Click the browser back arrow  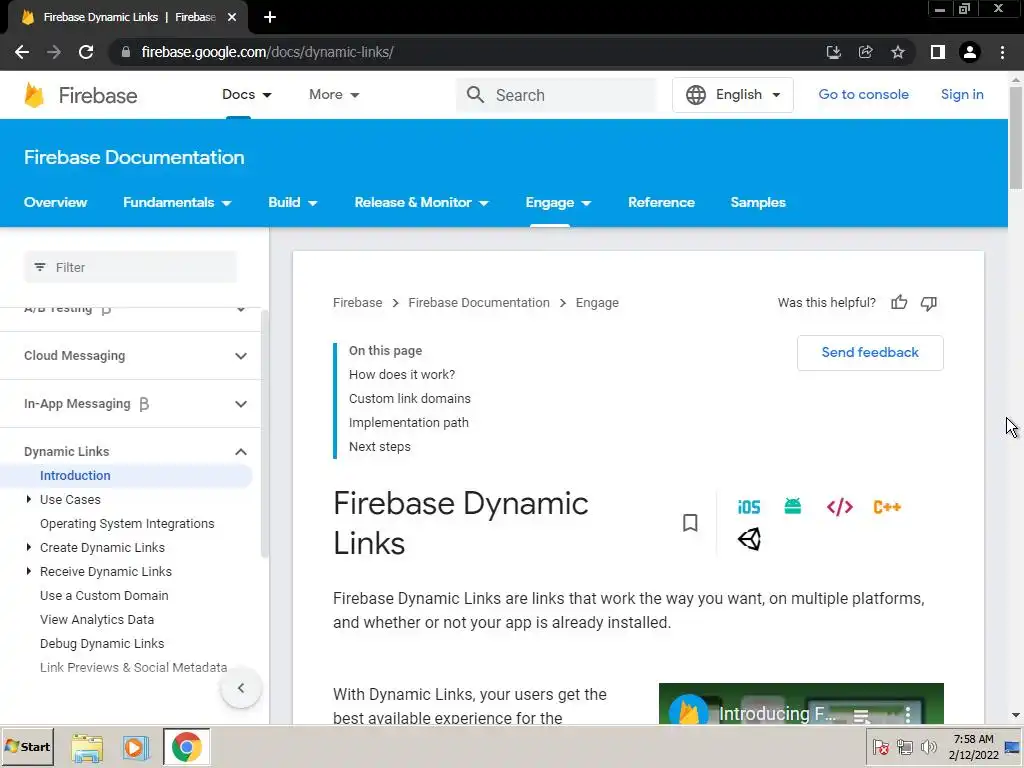point(22,52)
